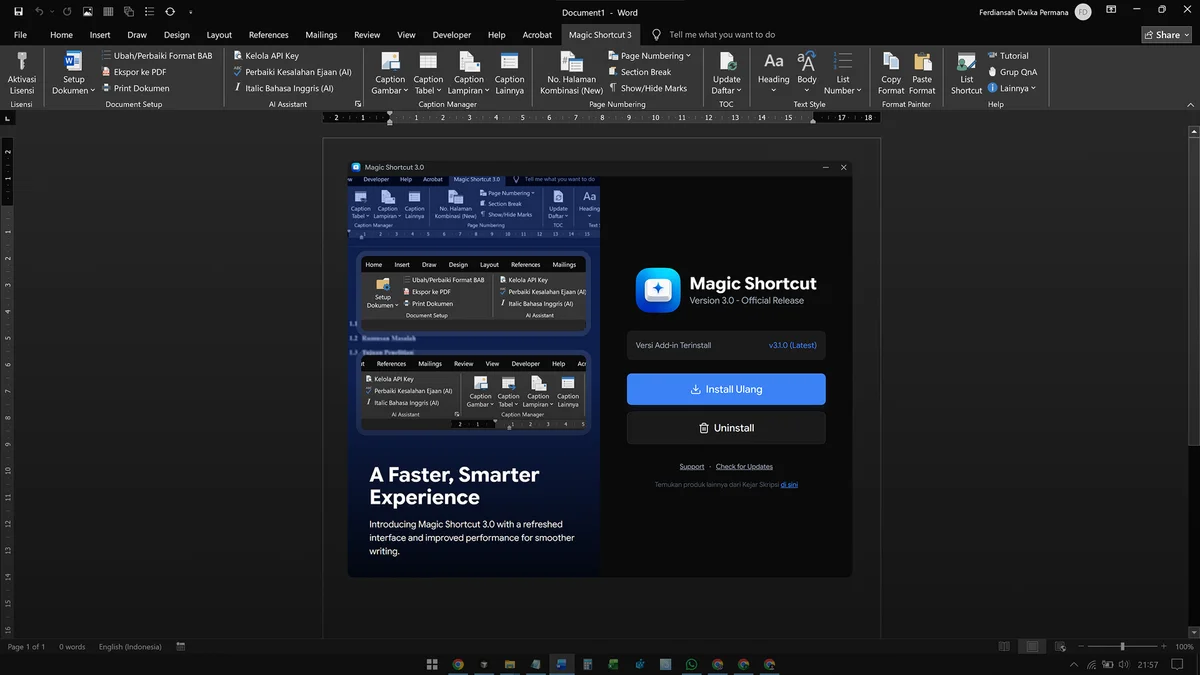Click Italic Bahasa Inggris (AI)

coord(283,88)
